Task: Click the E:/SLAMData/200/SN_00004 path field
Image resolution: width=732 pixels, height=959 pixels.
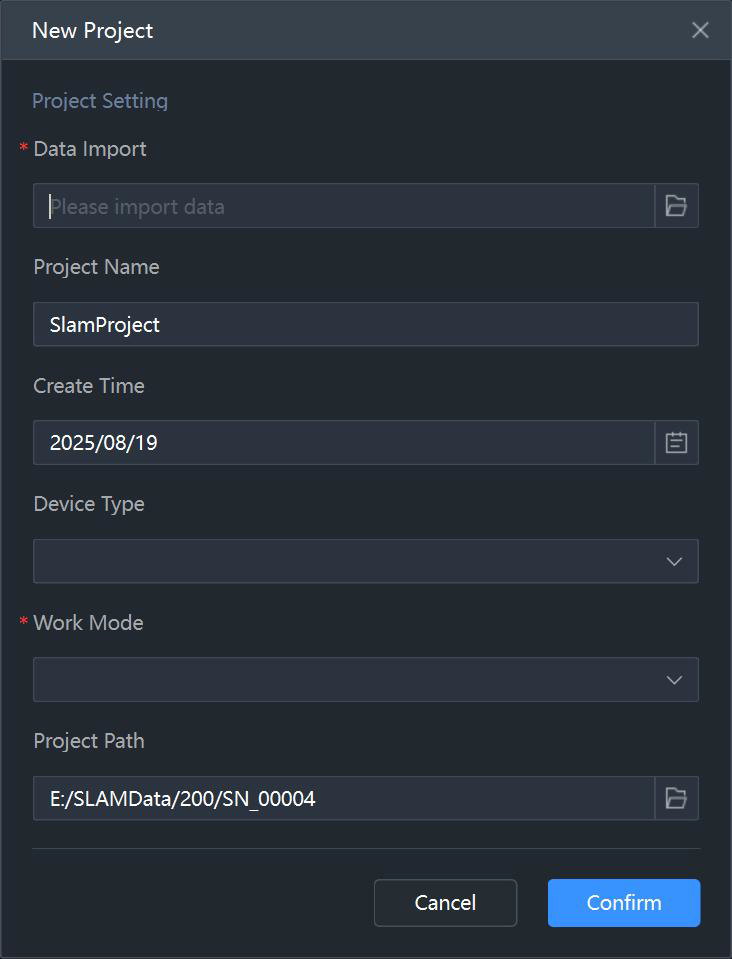Action: click(x=344, y=798)
